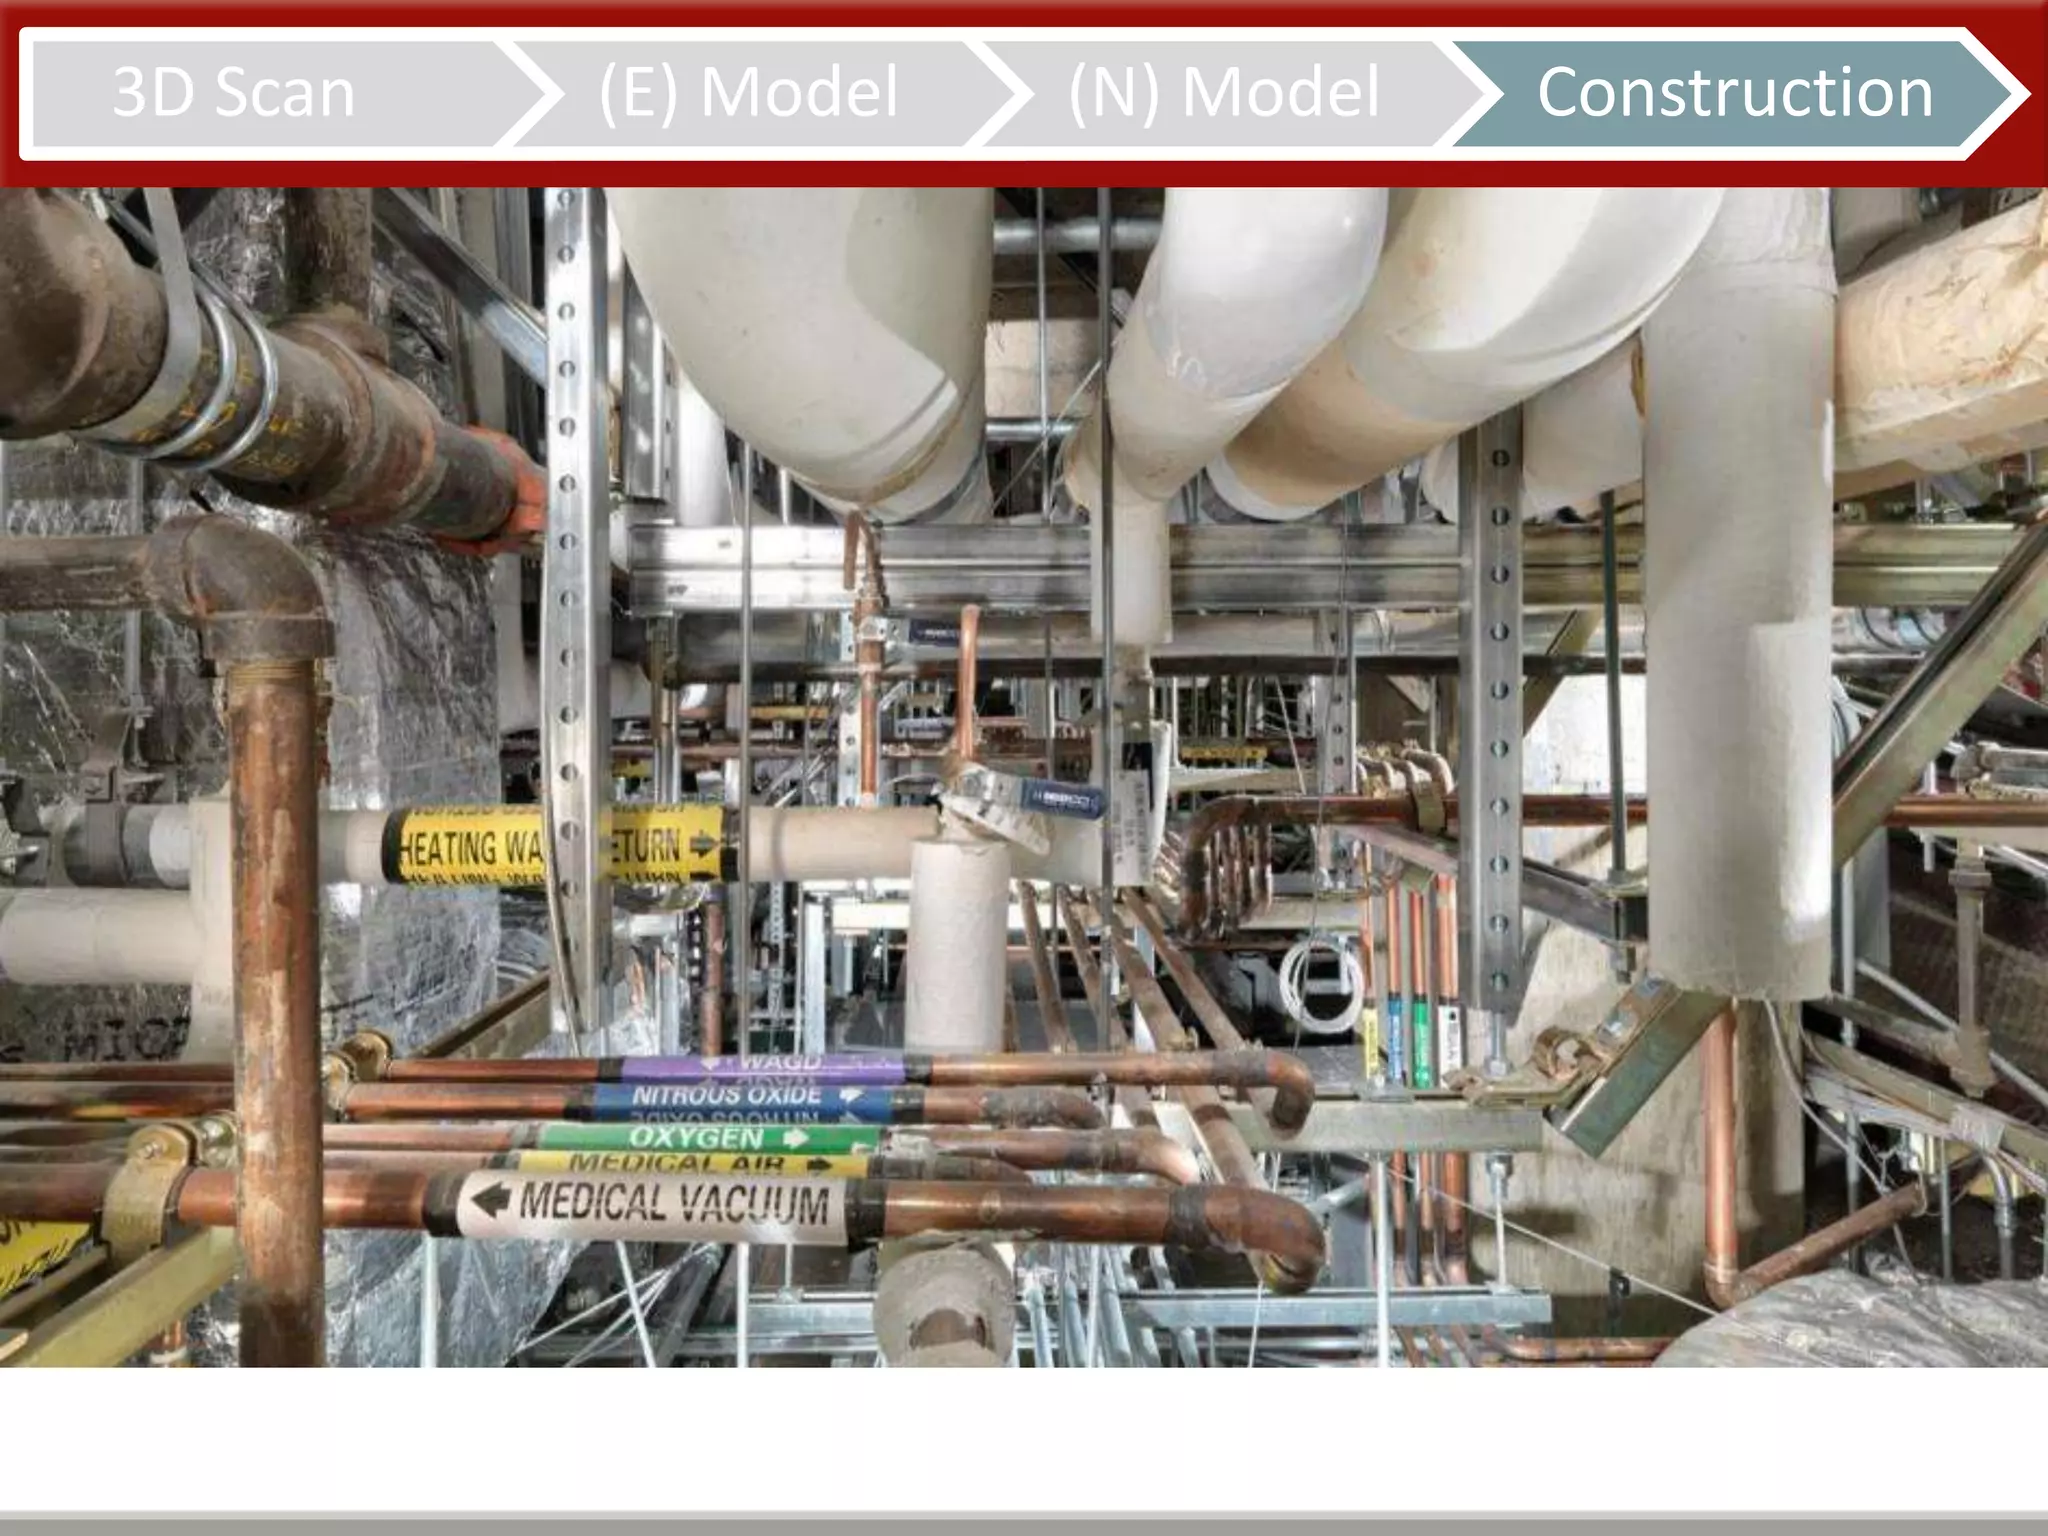Click the blank white area below photo
The image size is (2048, 1536).
[1024, 1440]
